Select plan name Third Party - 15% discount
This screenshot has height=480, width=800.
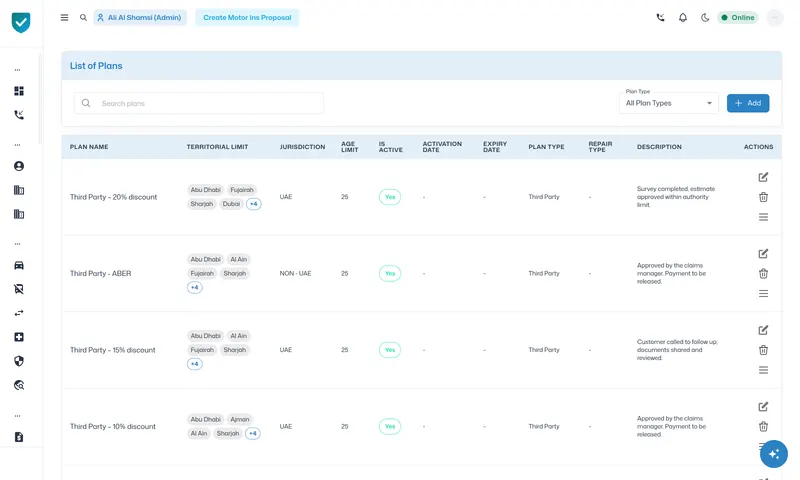pyautogui.click(x=113, y=350)
